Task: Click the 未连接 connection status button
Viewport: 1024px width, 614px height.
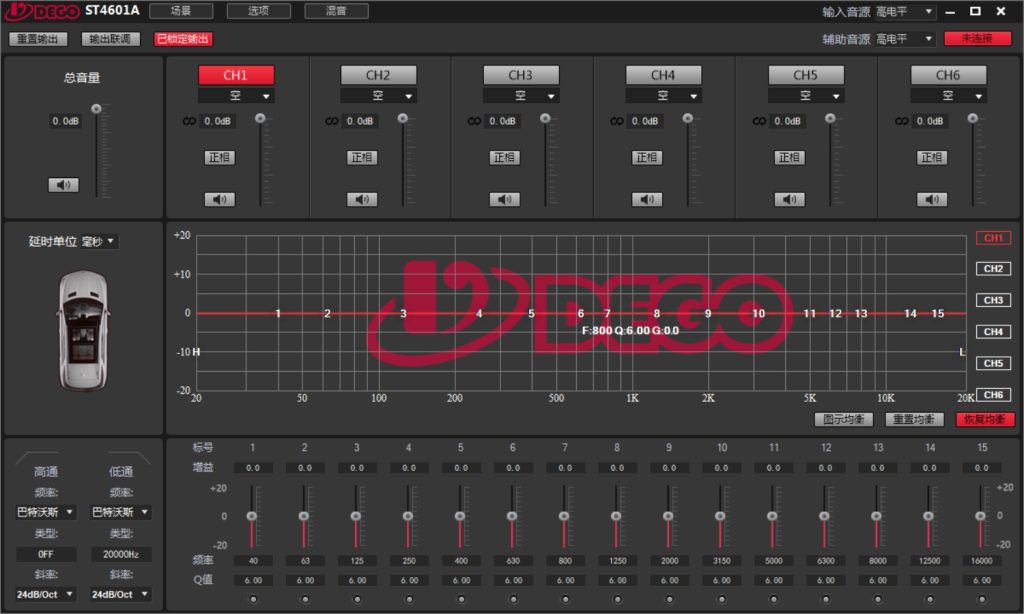Action: pos(978,39)
